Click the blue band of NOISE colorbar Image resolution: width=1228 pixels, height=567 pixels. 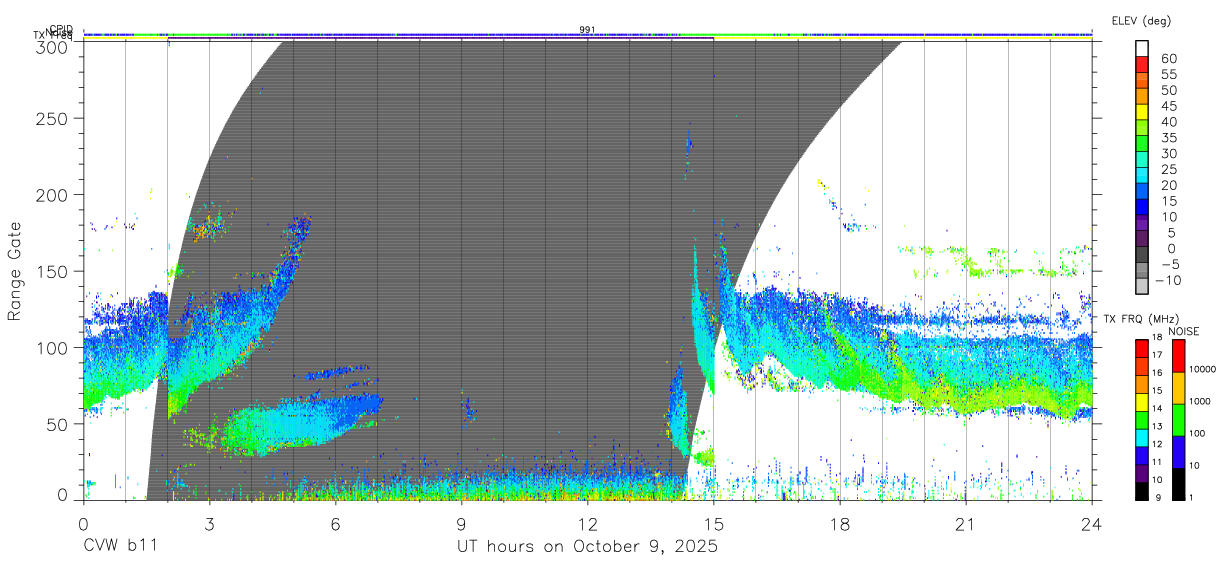(1178, 452)
